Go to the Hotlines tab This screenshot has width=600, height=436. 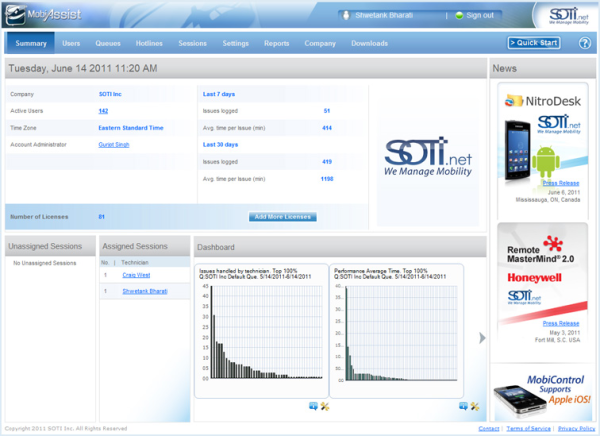tap(149, 44)
